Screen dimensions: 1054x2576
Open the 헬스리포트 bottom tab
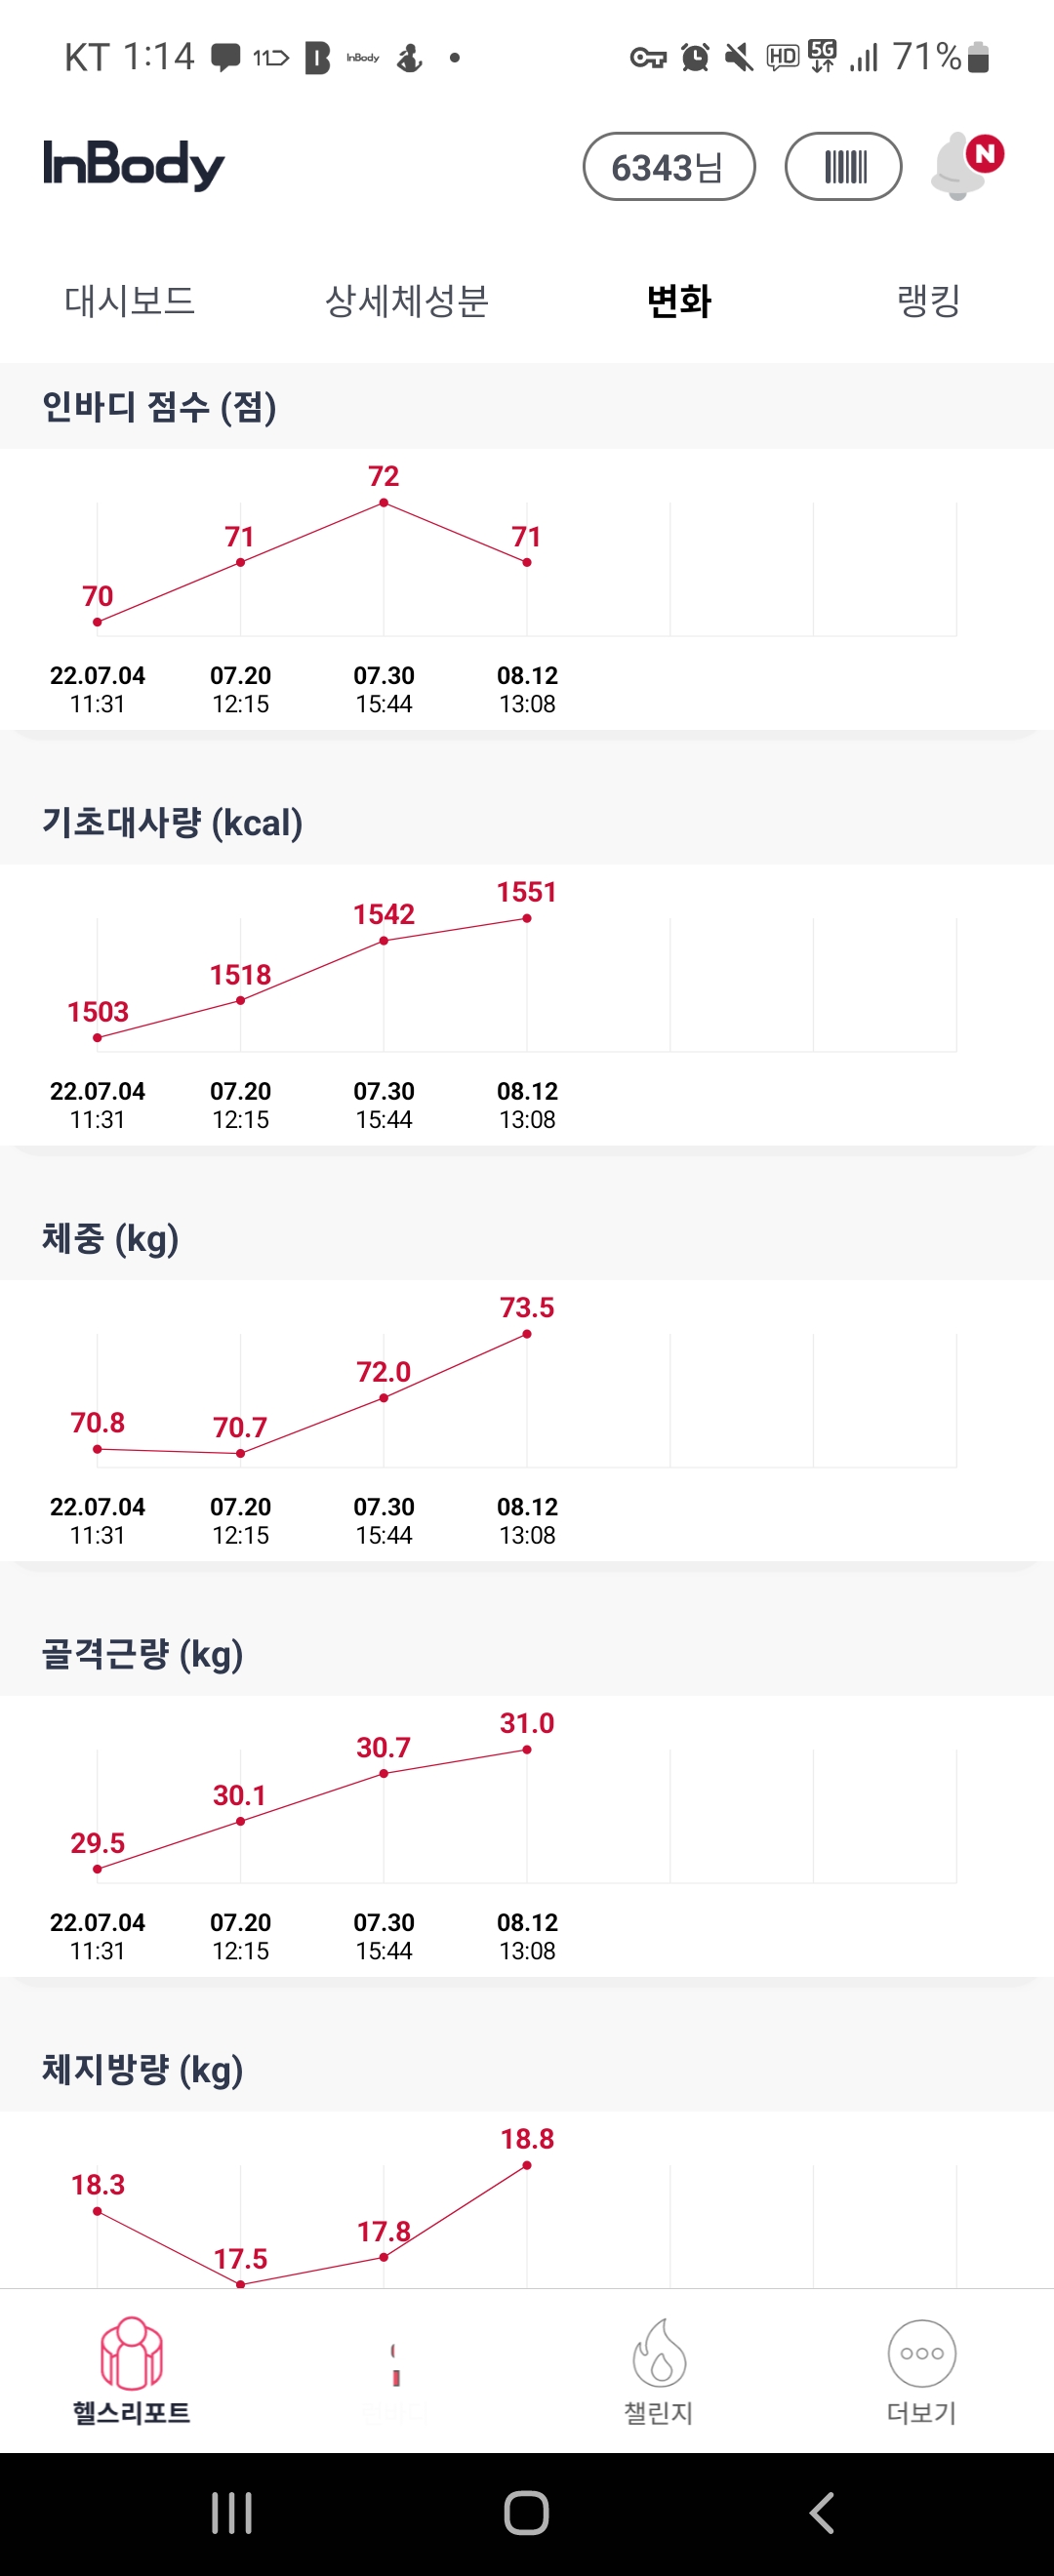point(131,2371)
